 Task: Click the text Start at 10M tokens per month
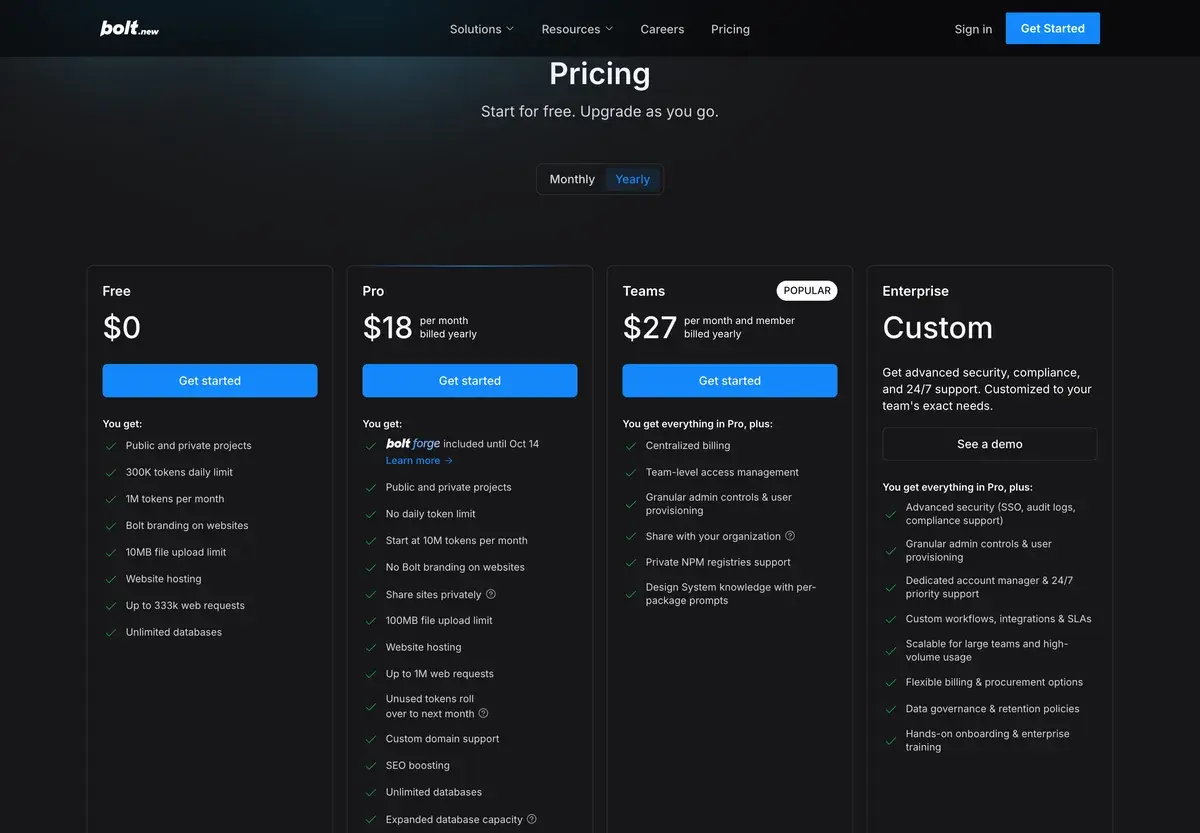point(456,540)
